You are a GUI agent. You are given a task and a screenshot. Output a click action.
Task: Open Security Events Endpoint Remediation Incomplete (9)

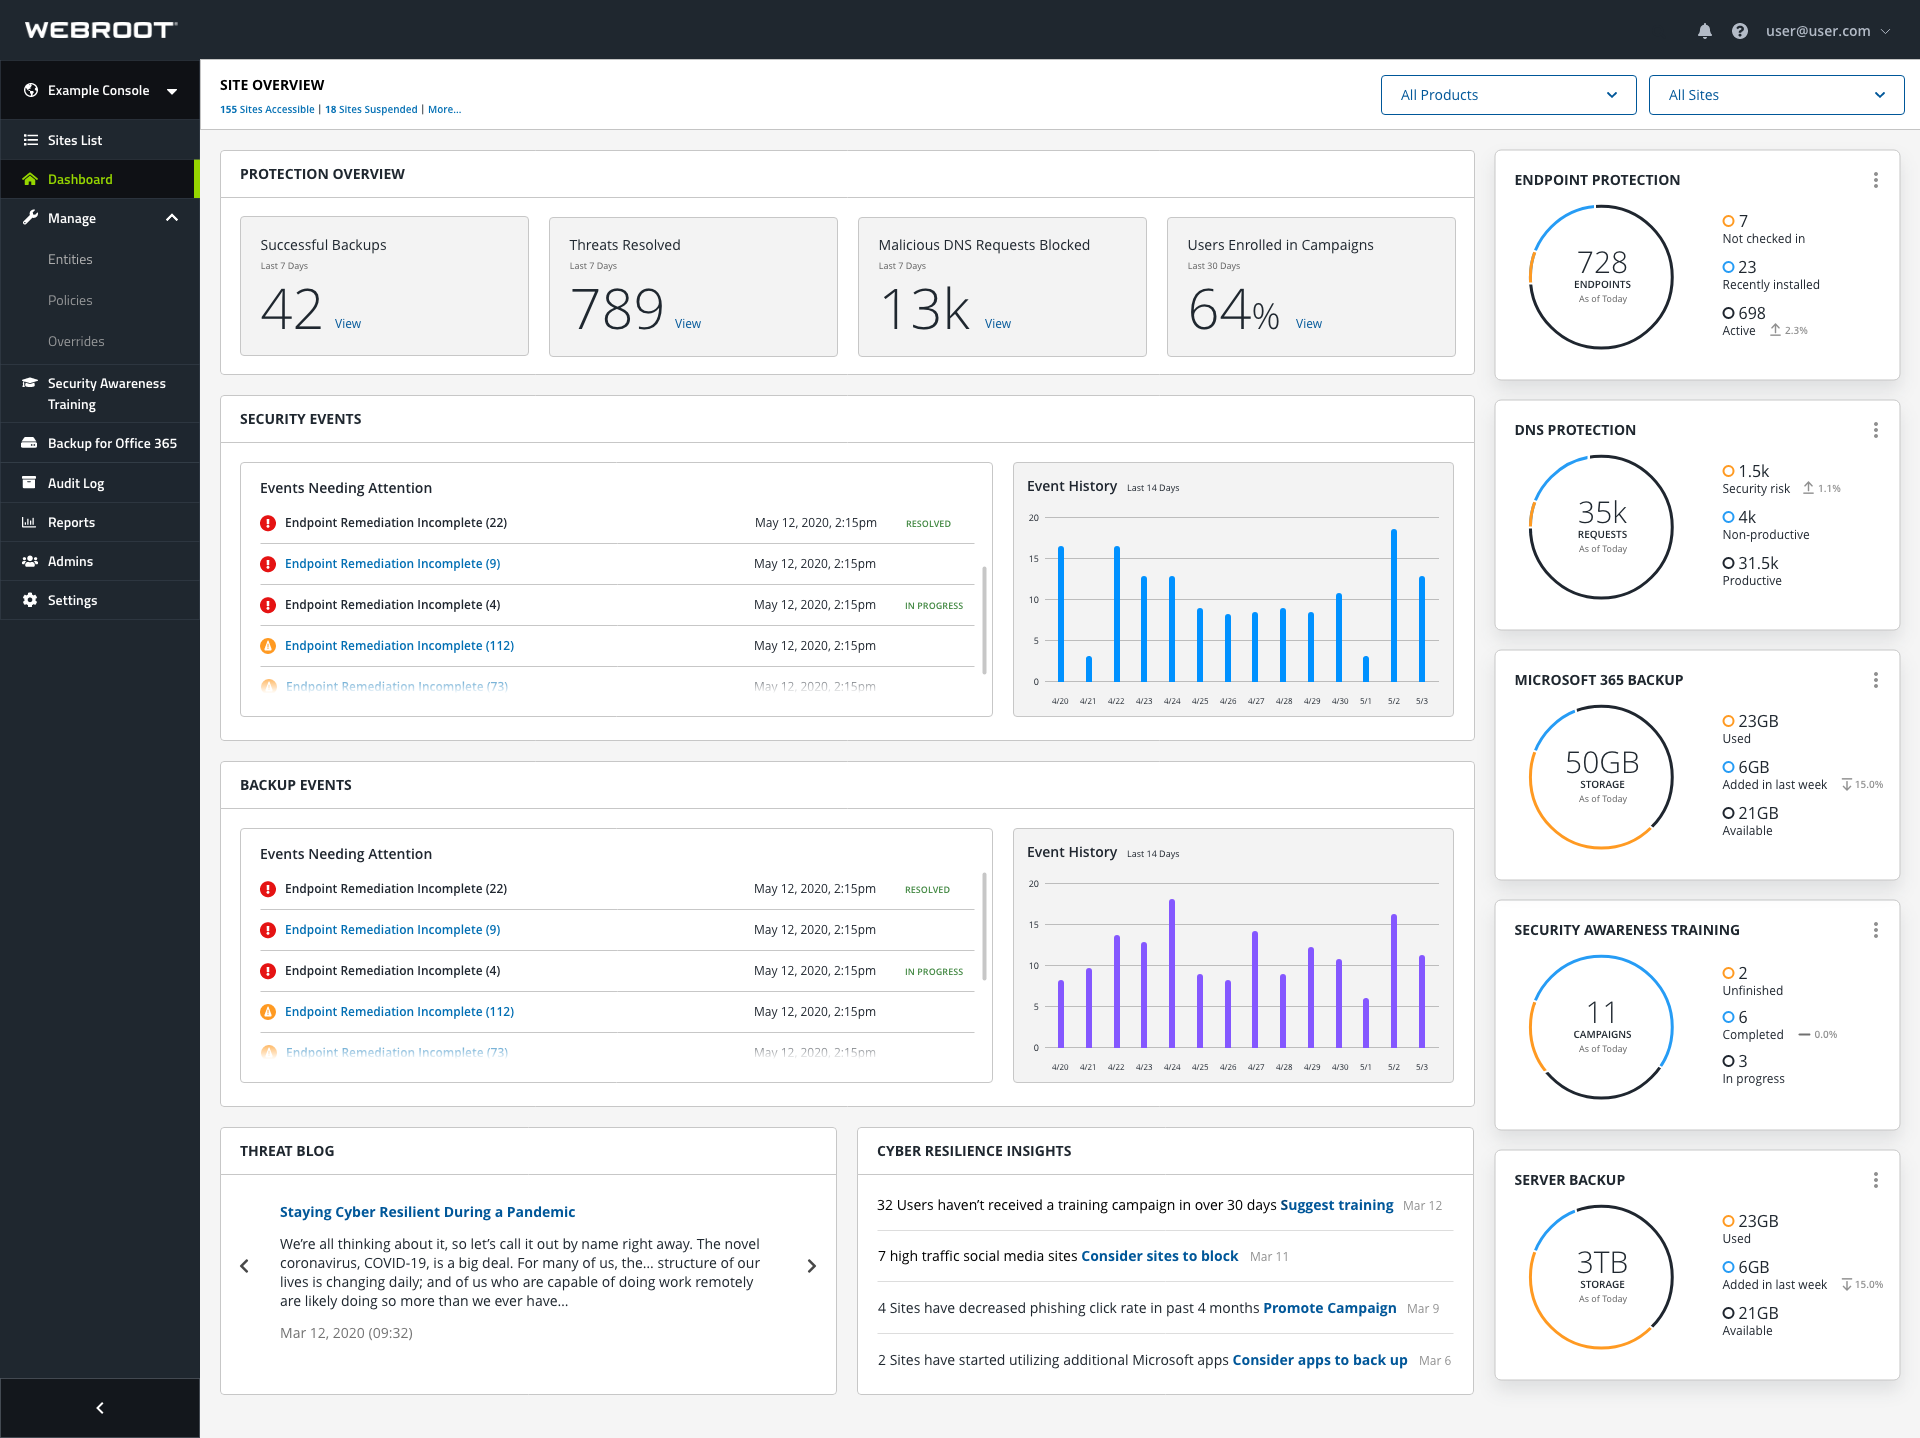pos(392,564)
